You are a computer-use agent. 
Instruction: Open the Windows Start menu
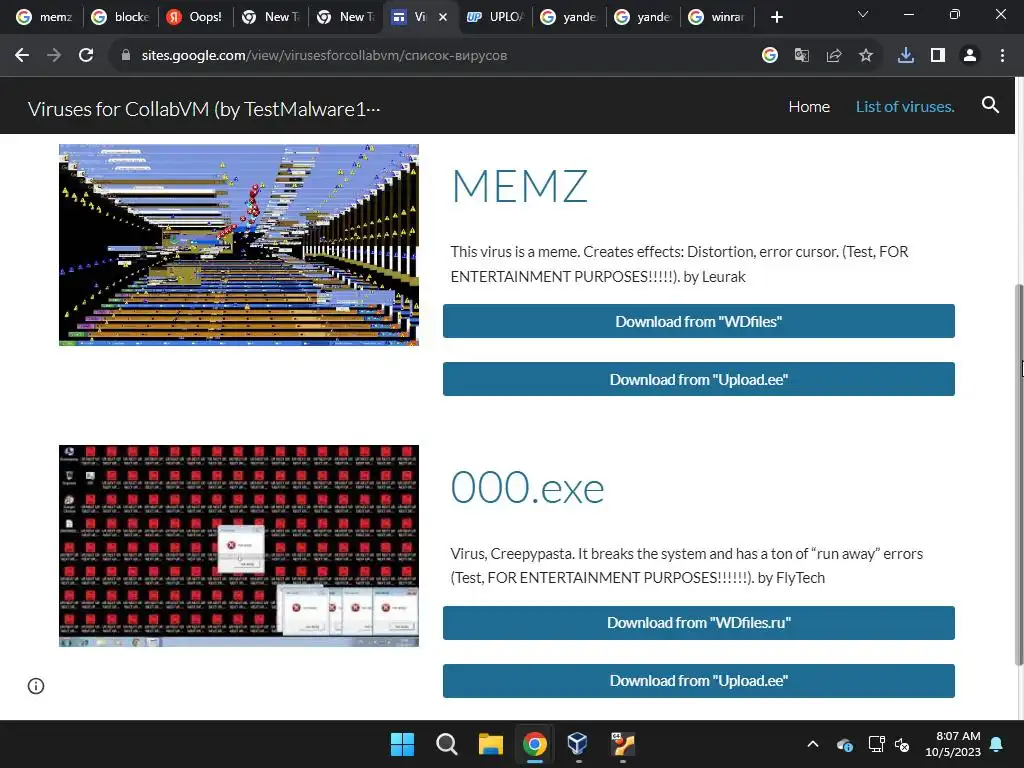[402, 744]
